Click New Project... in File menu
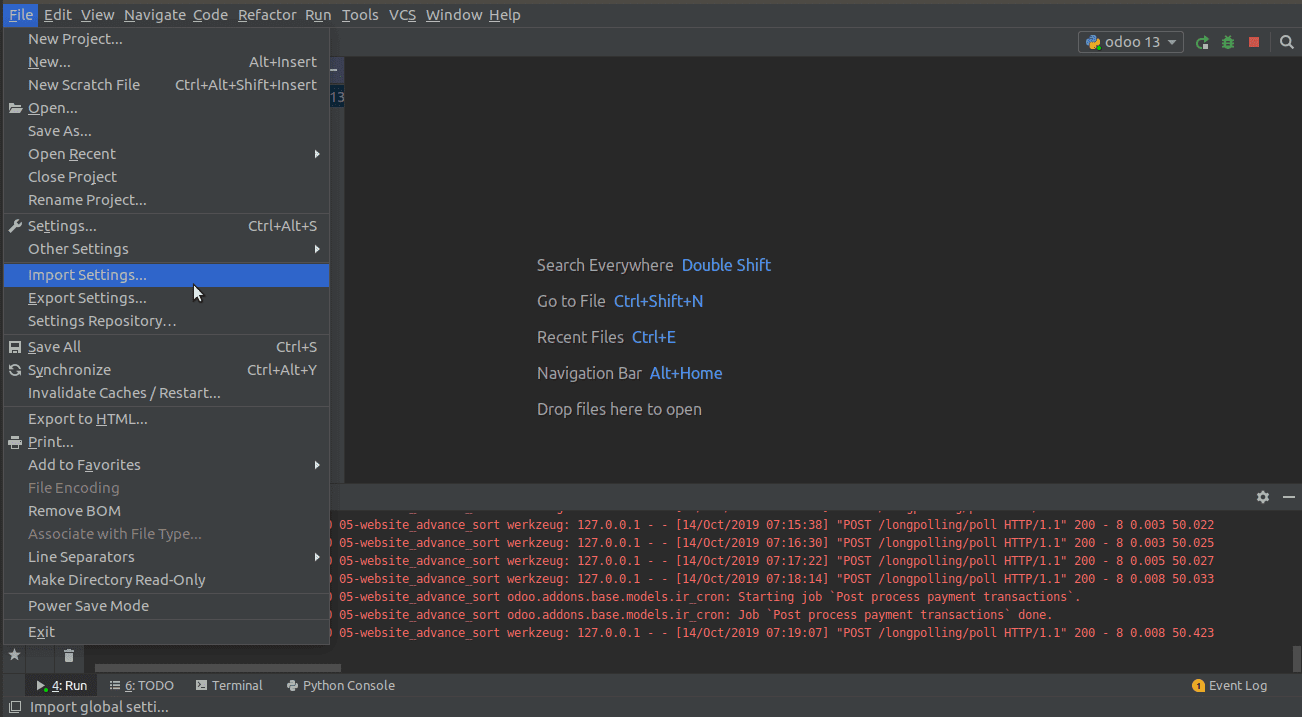Screen dimensions: 1302x717 pyautogui.click(x=166, y=39)
